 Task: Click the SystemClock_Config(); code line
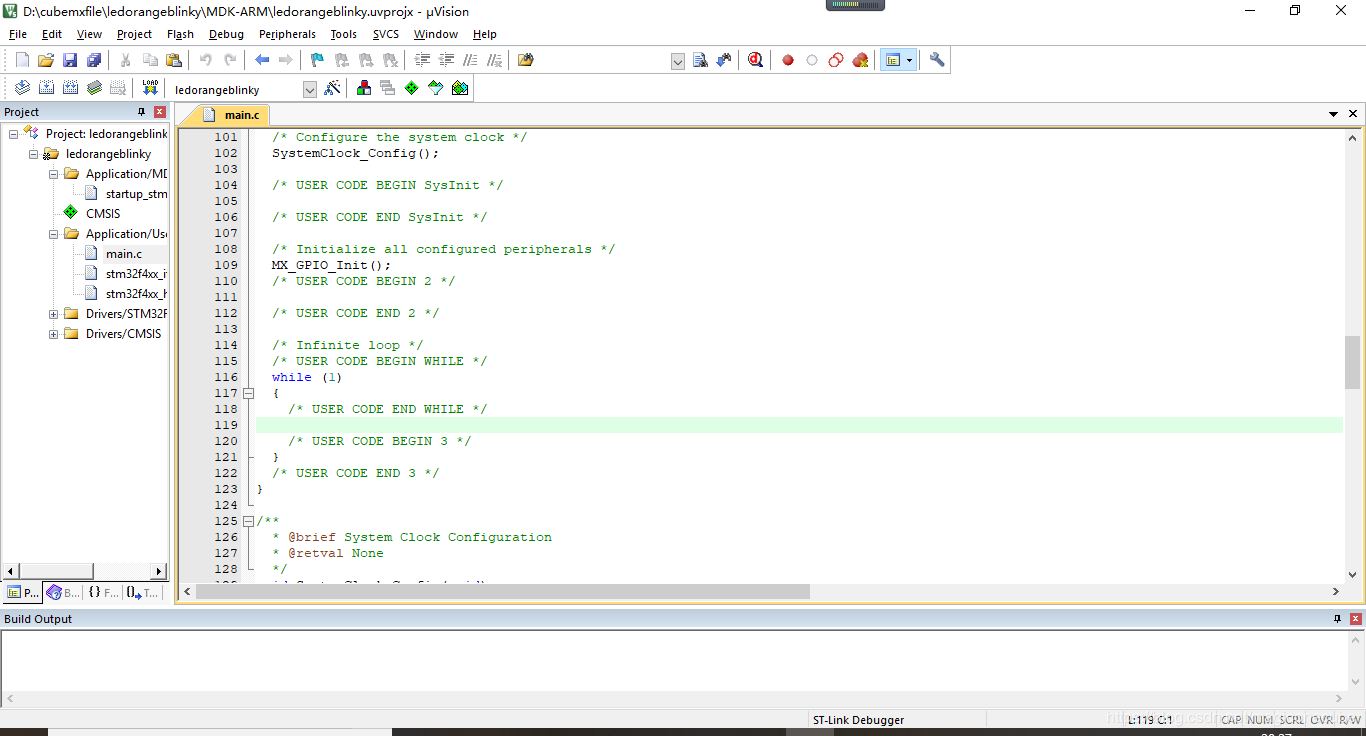point(355,153)
